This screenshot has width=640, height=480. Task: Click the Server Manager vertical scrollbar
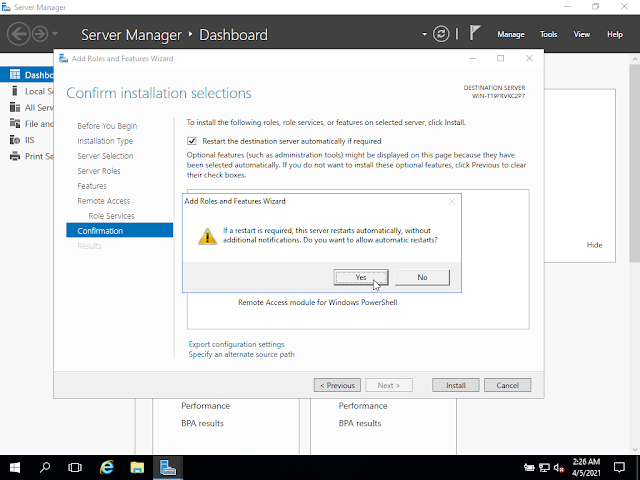(x=635, y=163)
